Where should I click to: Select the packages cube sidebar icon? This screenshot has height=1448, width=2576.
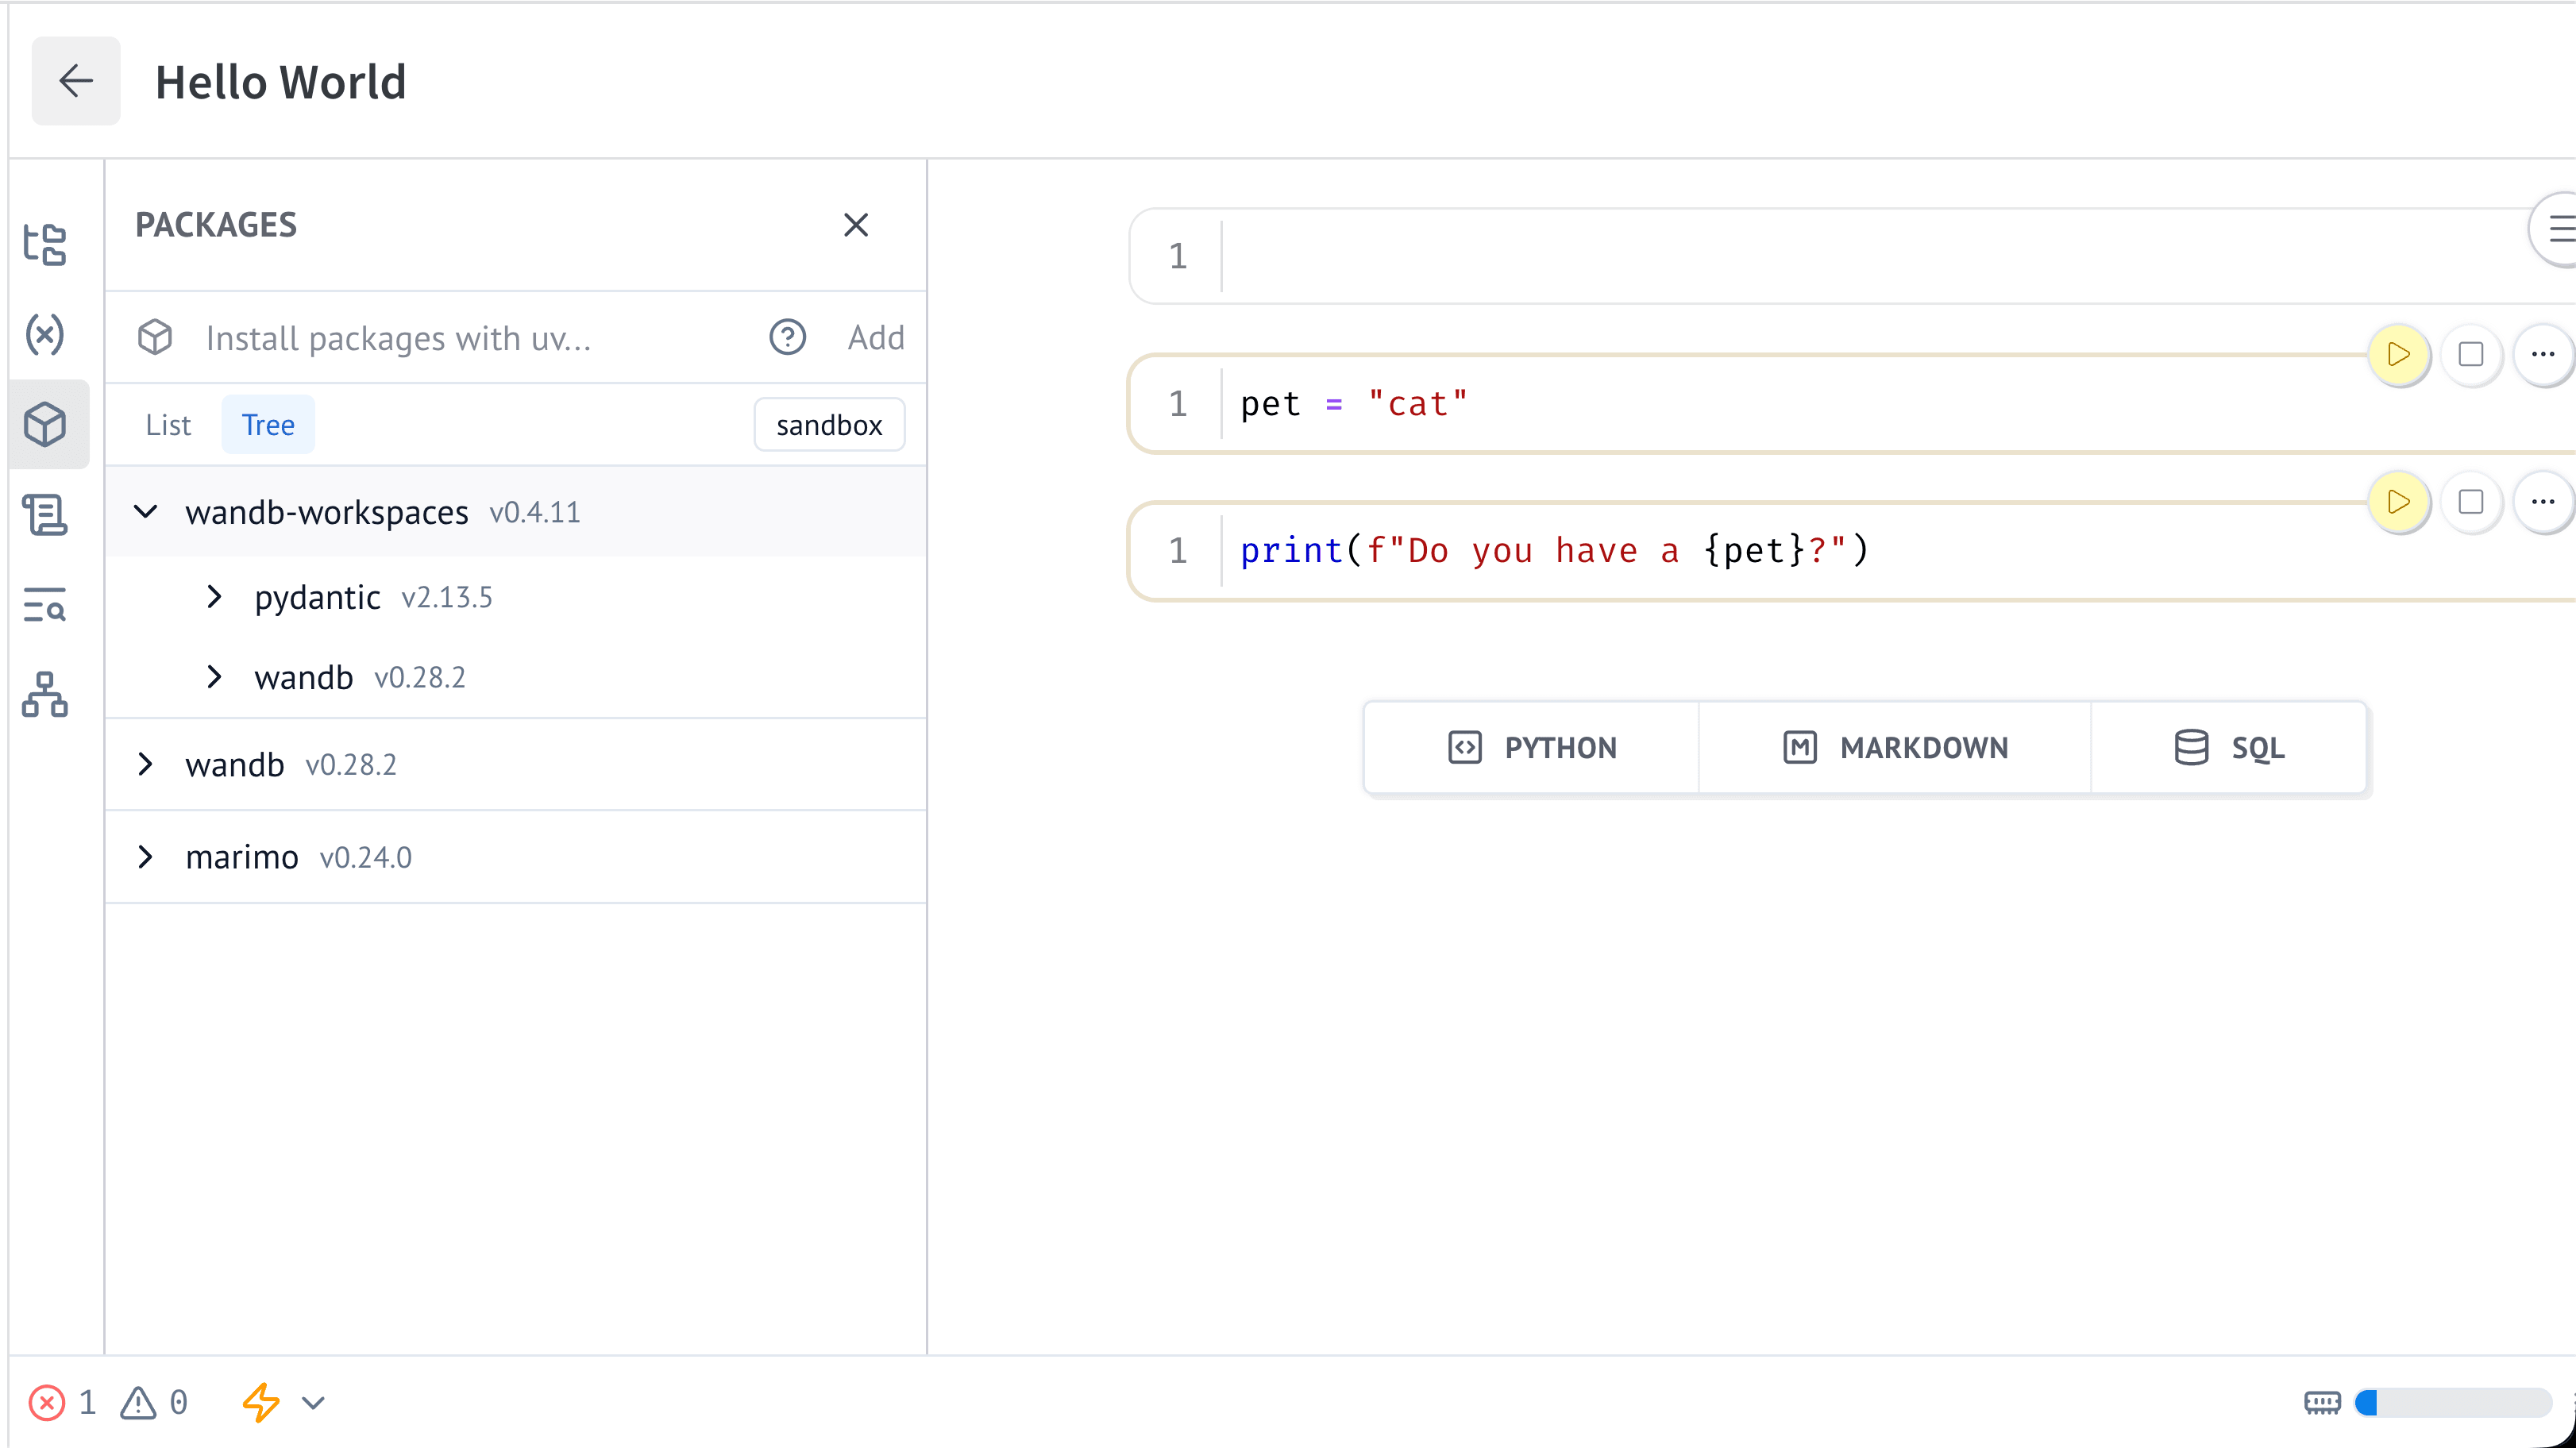click(x=45, y=424)
